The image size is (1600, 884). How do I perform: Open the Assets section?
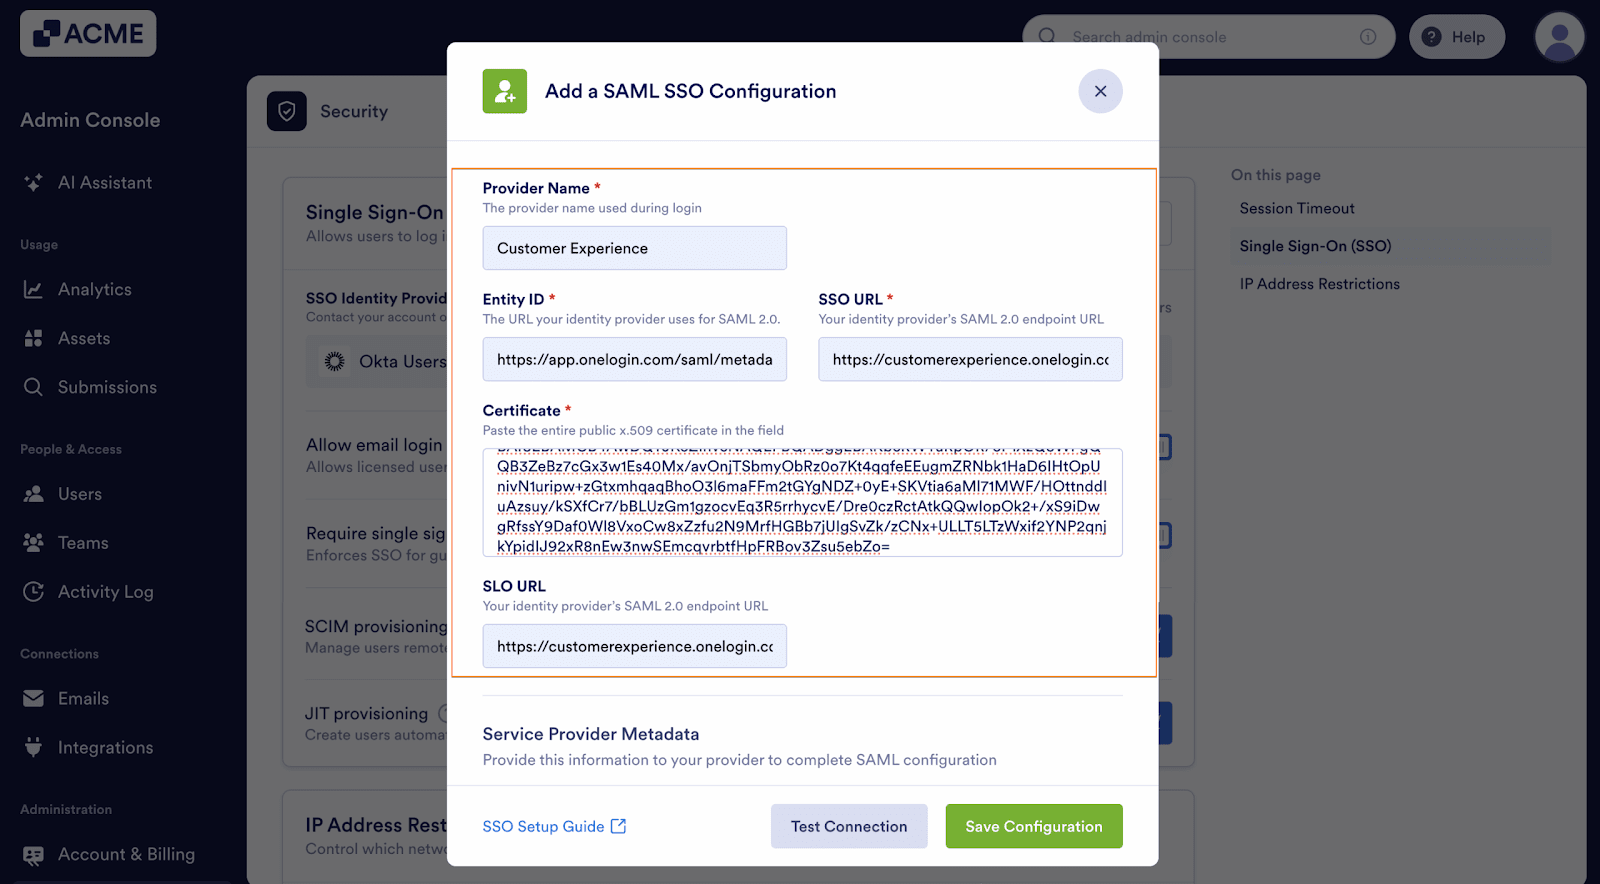pyautogui.click(x=84, y=338)
